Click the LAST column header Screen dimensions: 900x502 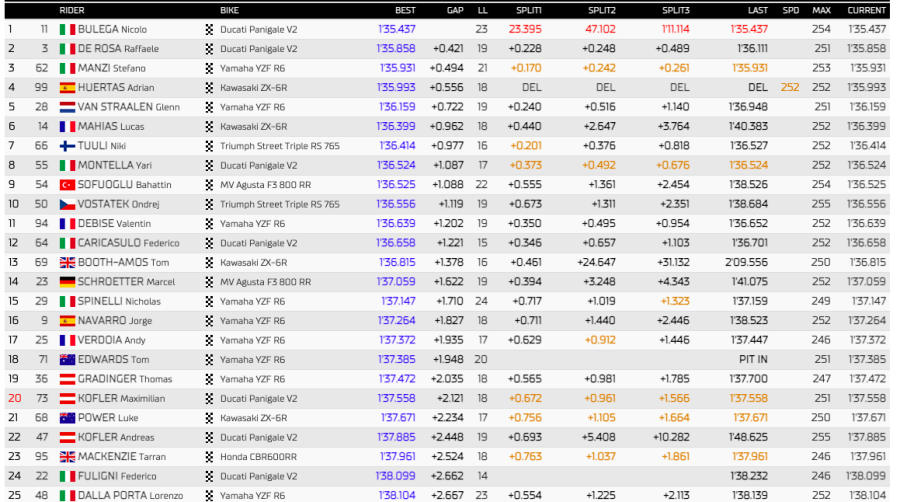[758, 10]
